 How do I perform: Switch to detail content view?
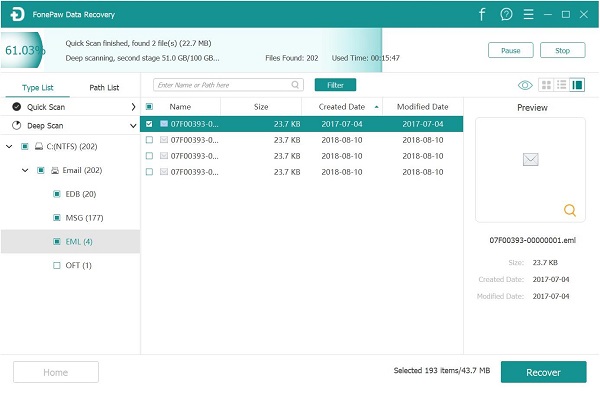577,85
